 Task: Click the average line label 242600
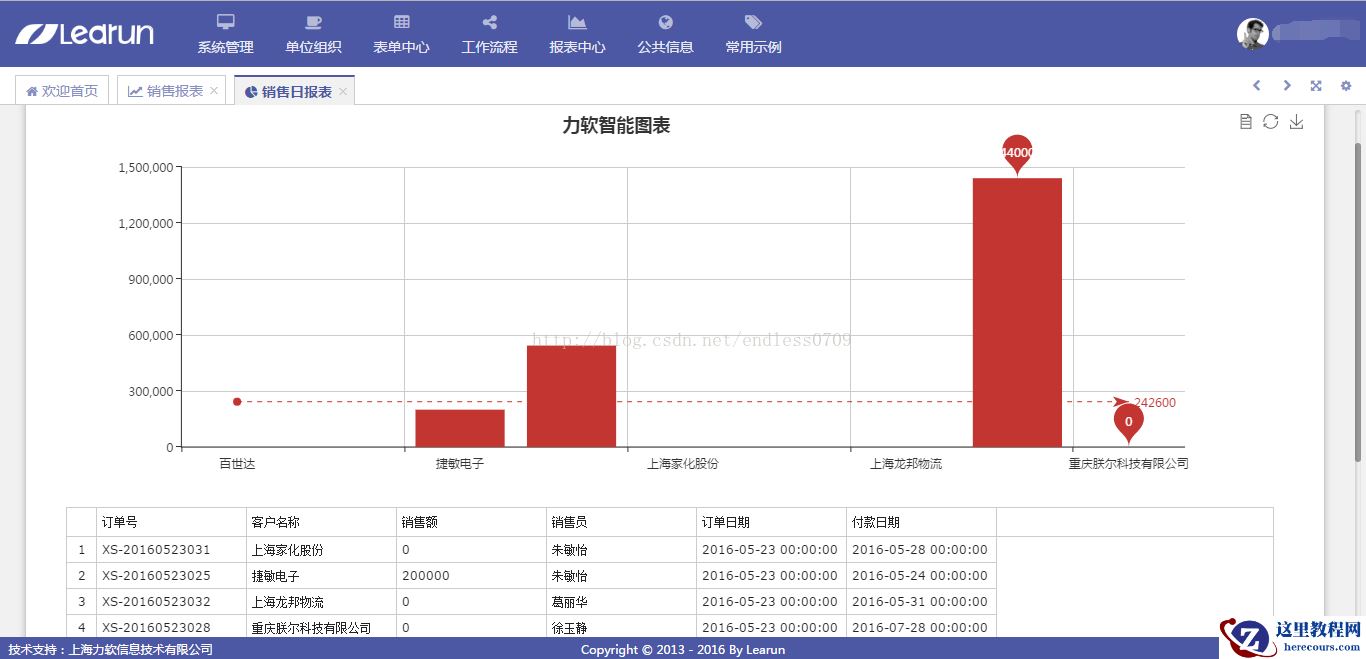tap(1155, 403)
